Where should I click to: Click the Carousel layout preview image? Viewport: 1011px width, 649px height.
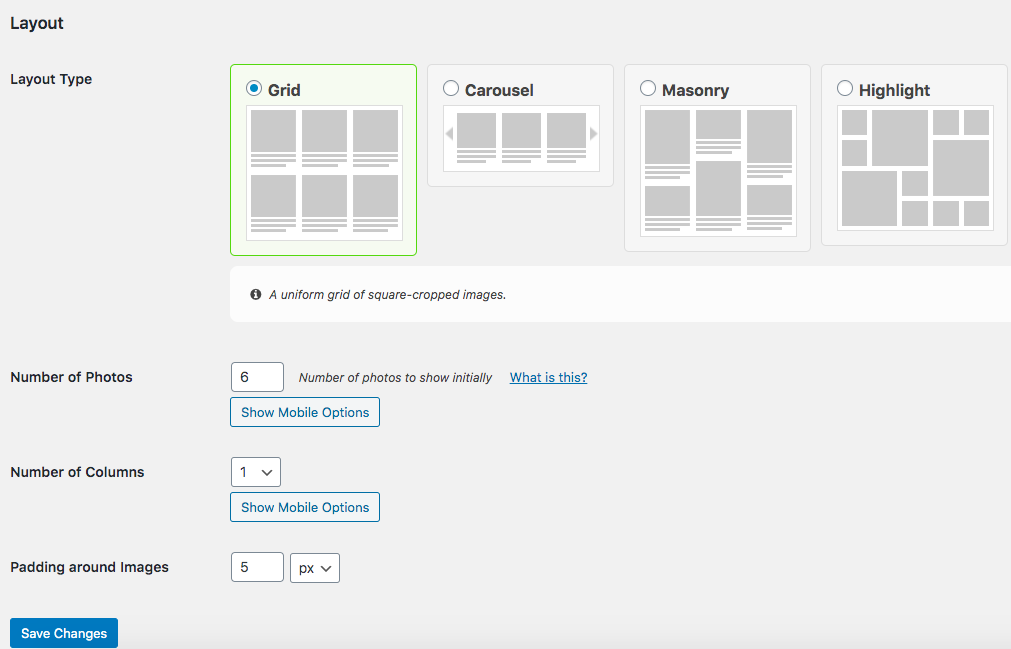click(x=521, y=137)
